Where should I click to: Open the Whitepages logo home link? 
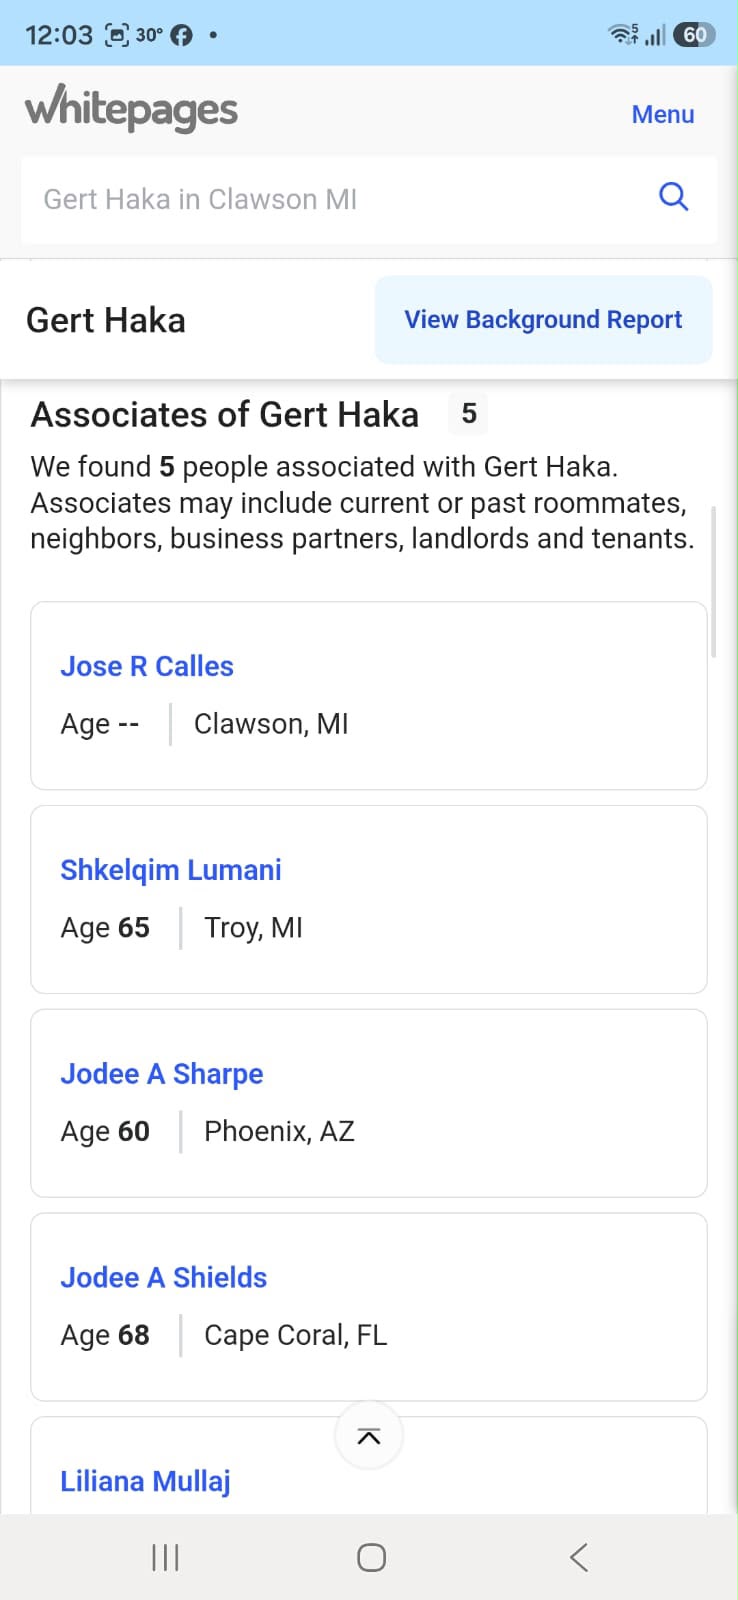click(x=131, y=108)
